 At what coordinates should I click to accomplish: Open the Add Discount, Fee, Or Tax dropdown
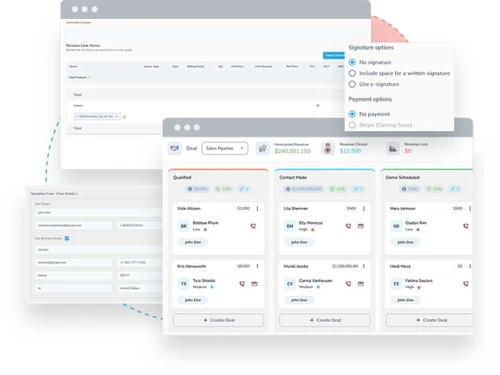tap(97, 116)
